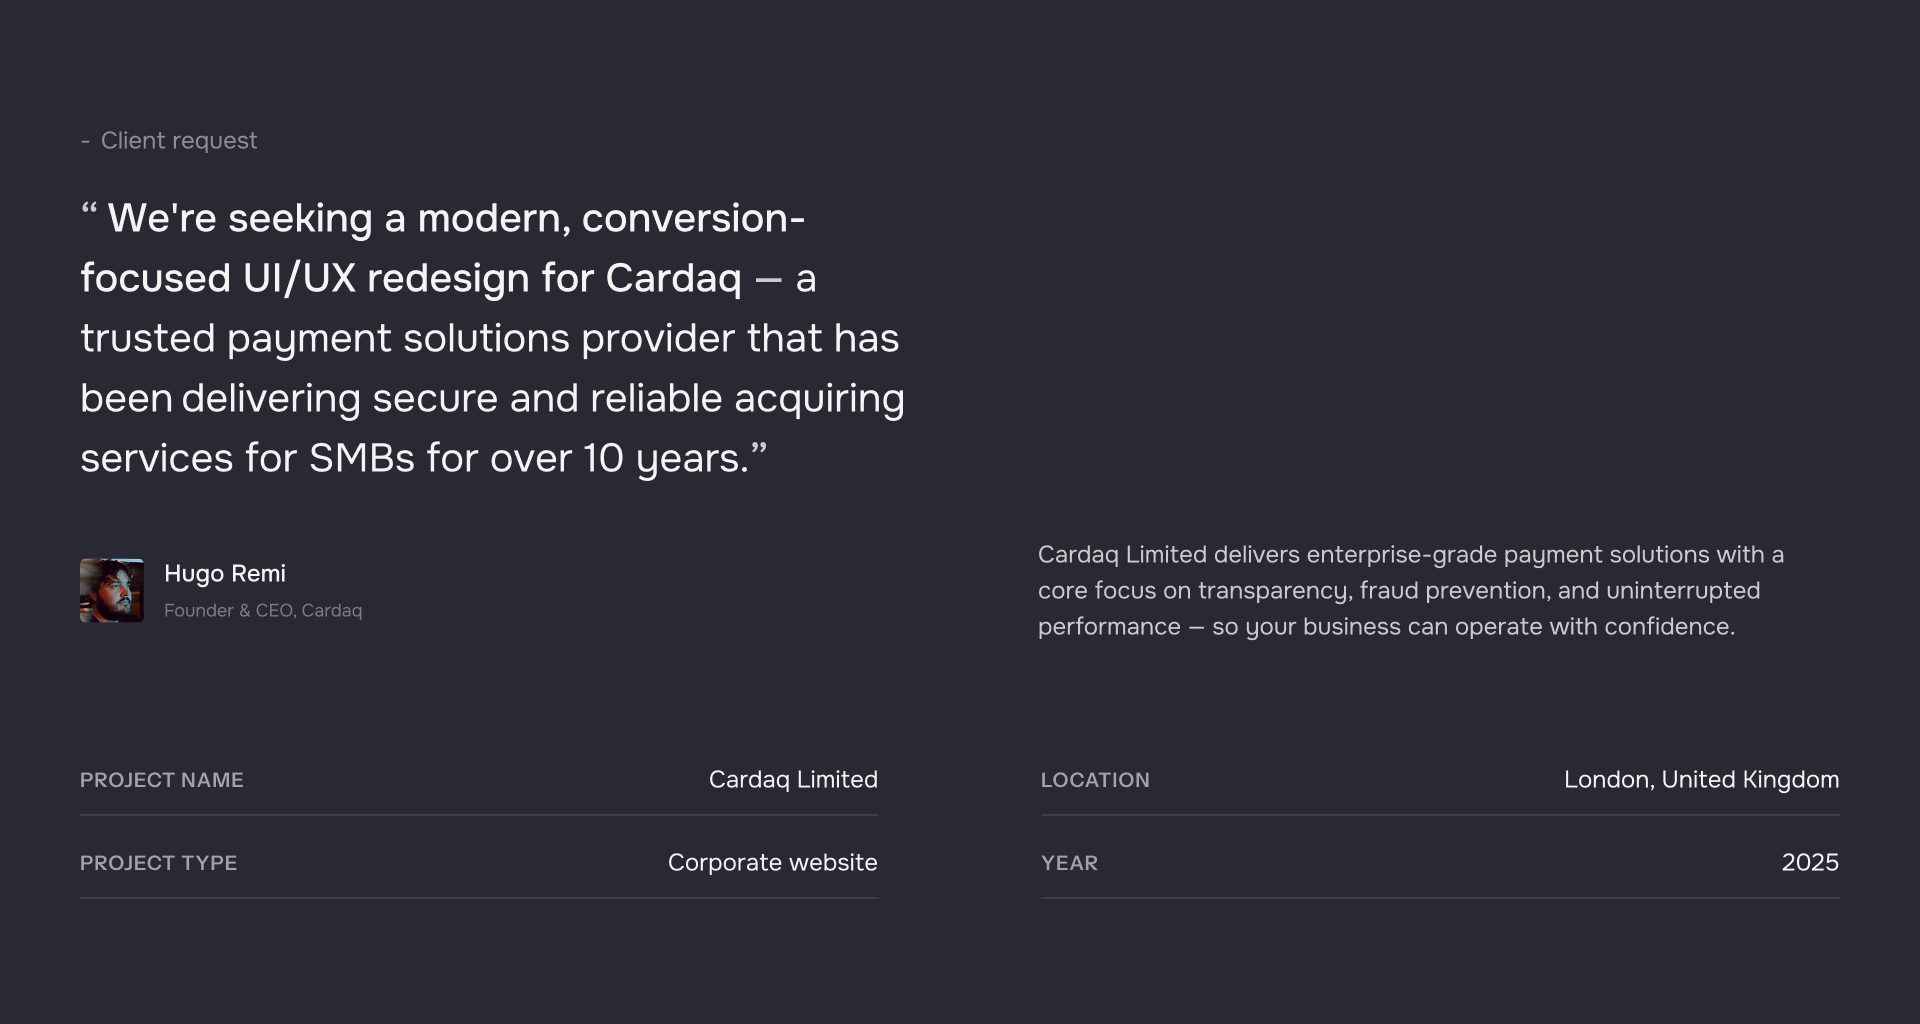Screen dimensions: 1920x1024
Task: Click the Founder & CEO, Cardaq subtitle
Action: (x=263, y=610)
